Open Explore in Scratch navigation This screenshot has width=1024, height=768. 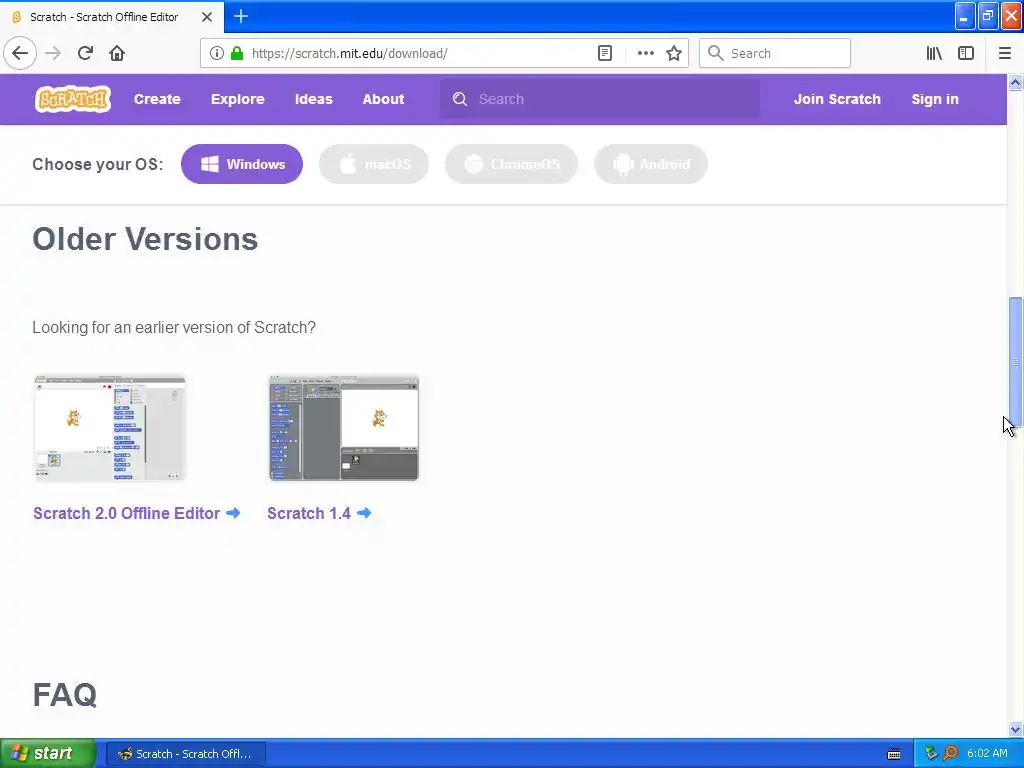coord(238,99)
